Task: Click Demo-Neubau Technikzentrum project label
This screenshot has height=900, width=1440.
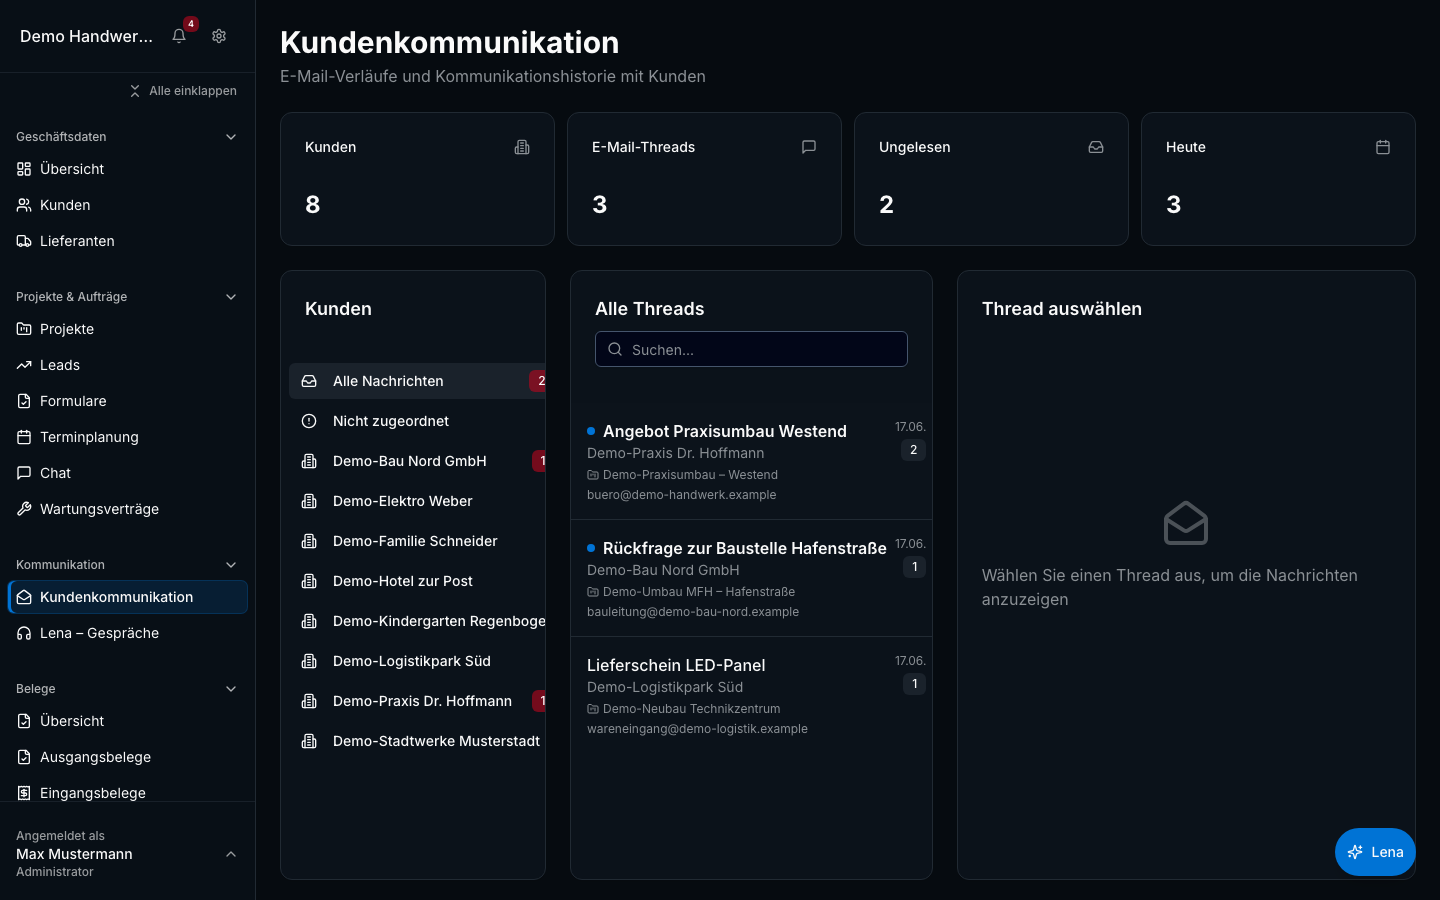Action: click(x=691, y=709)
